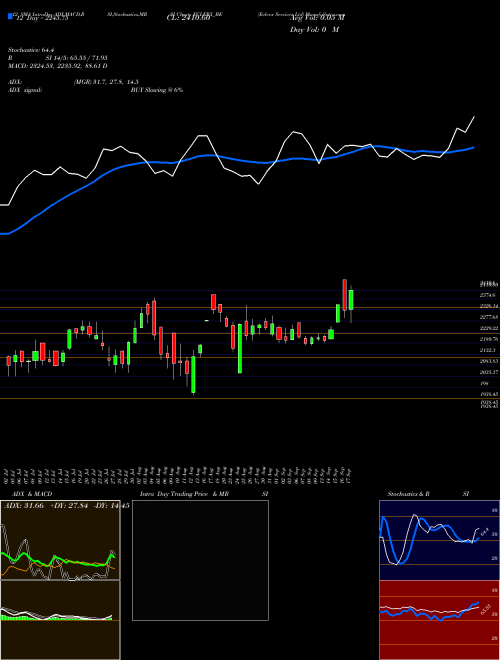Click the tall green candle near chart middle
The width and height of the screenshot is (500, 660).
(240, 348)
